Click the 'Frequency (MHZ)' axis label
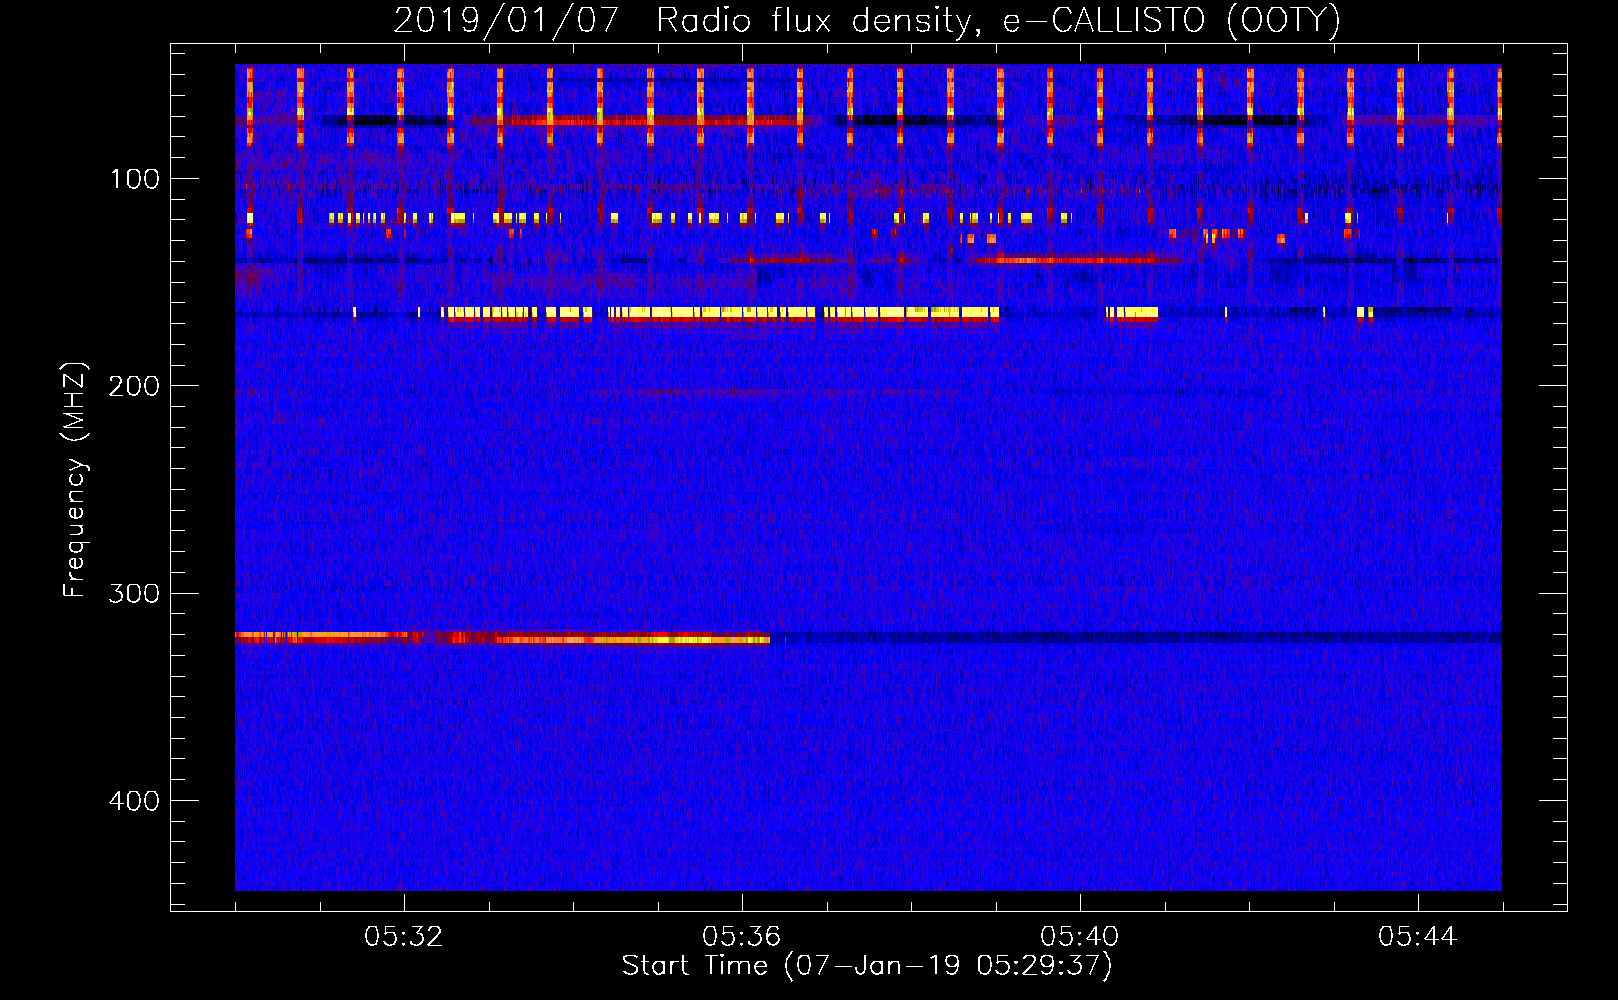Viewport: 1618px width, 1000px height. coord(75,480)
